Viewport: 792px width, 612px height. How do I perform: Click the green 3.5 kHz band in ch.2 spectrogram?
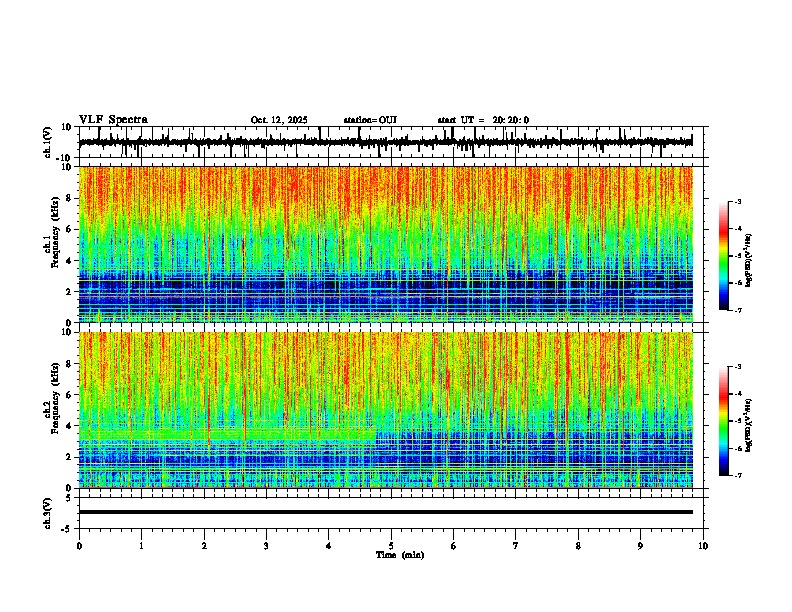(x=227, y=434)
